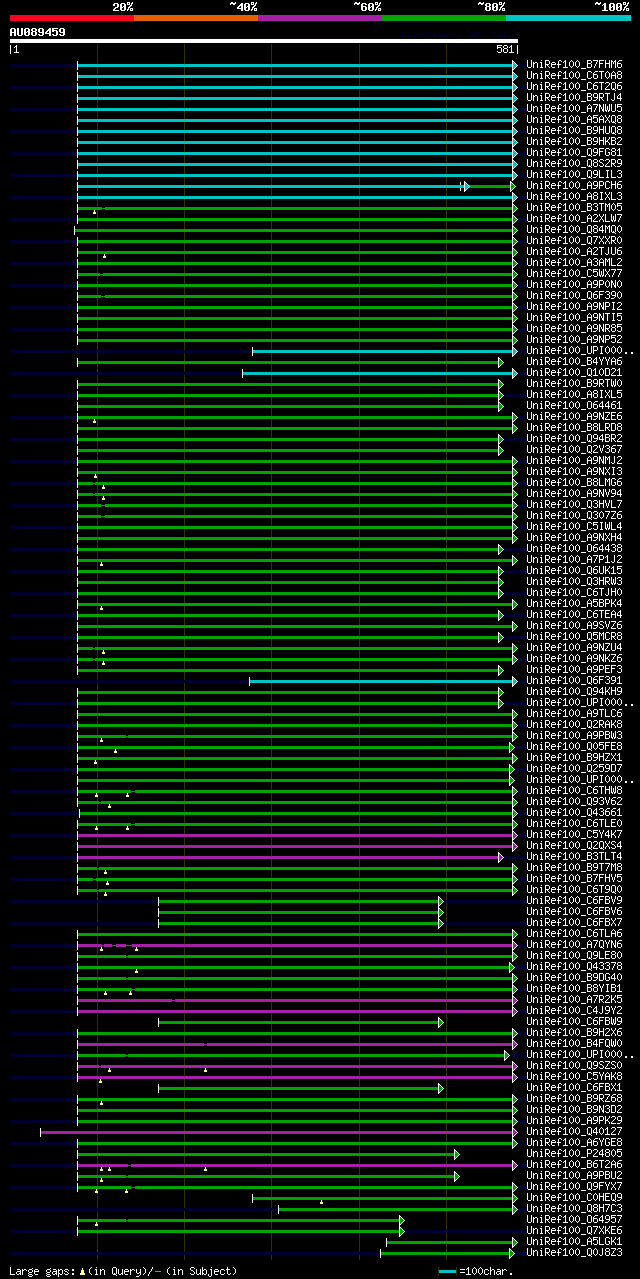Click the short cyan alignment bar for Q10D21

click(380, 373)
